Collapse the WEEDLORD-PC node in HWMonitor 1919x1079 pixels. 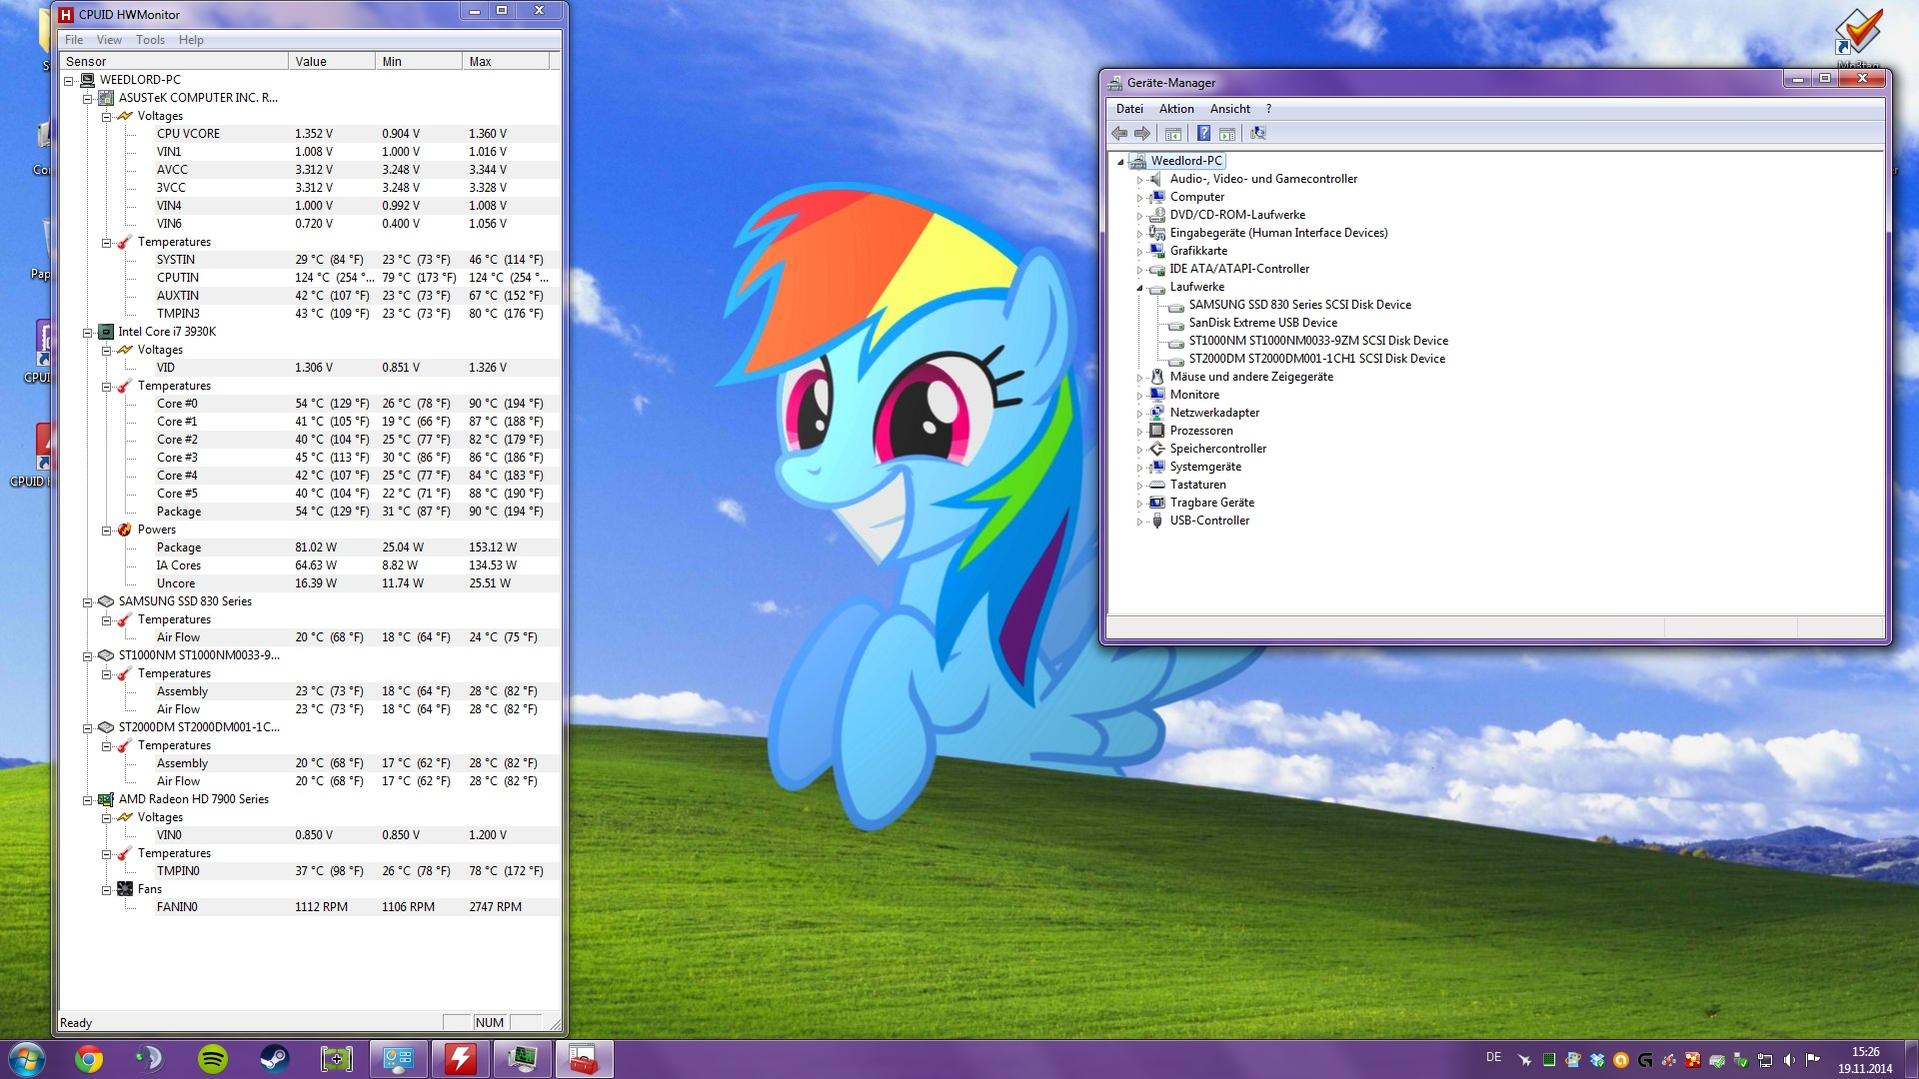pyautogui.click(x=69, y=80)
